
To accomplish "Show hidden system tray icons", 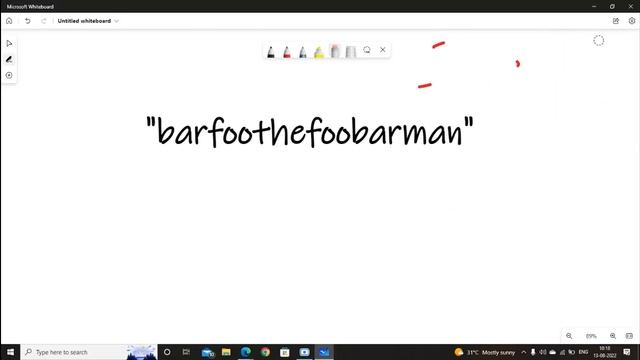I will click(x=524, y=352).
